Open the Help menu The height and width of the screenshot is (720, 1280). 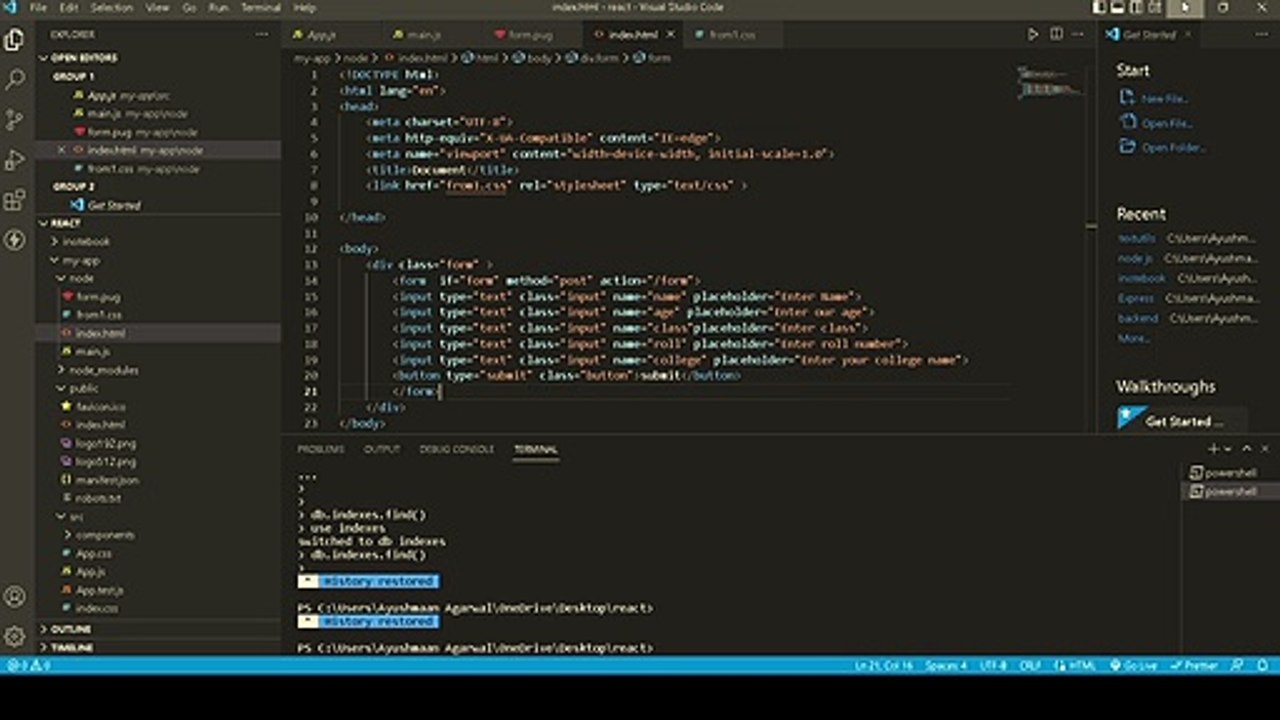304,7
